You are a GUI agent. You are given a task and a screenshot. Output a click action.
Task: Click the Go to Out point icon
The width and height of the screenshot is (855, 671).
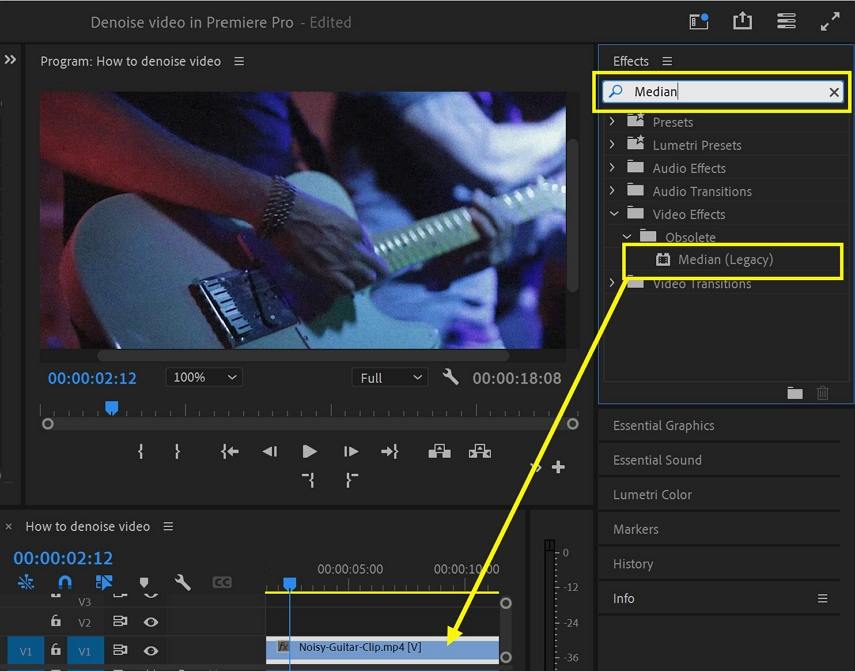click(390, 452)
